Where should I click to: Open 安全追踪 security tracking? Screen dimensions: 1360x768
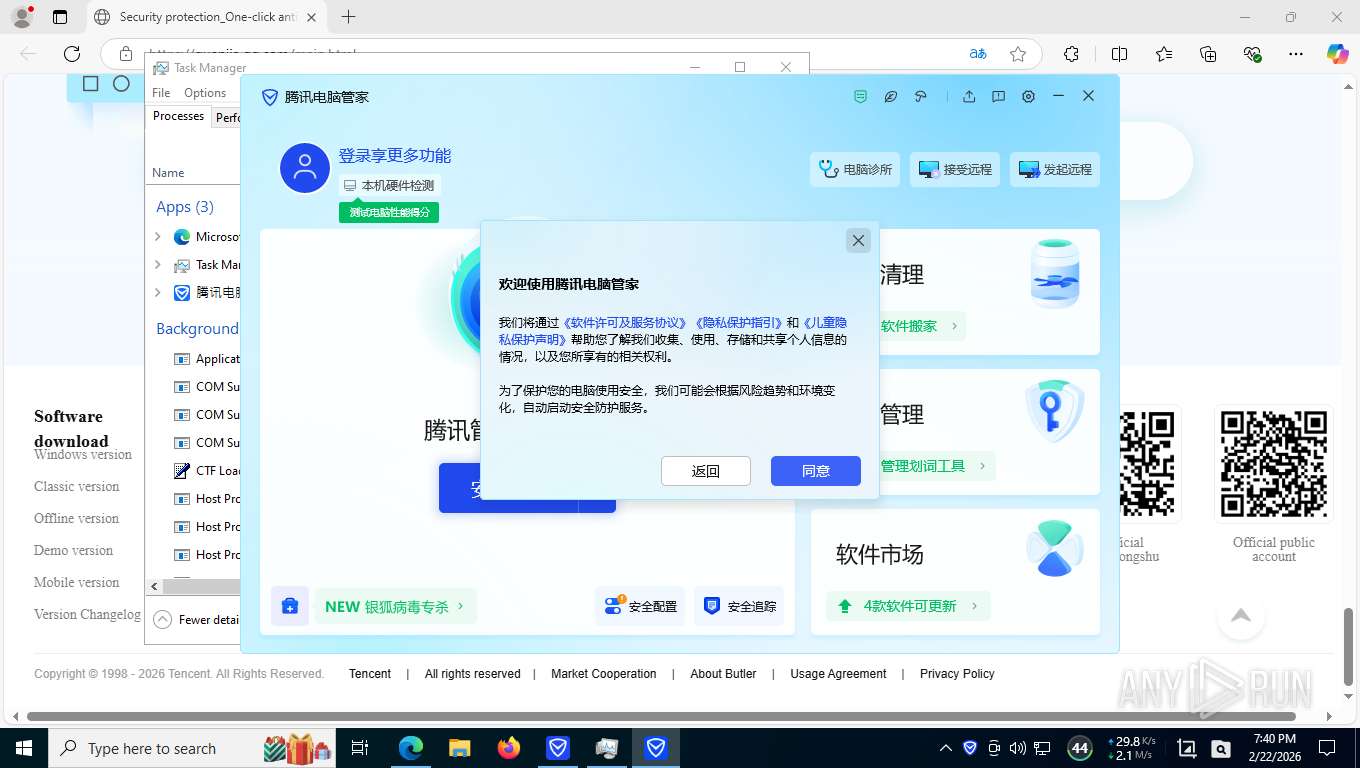click(x=740, y=606)
